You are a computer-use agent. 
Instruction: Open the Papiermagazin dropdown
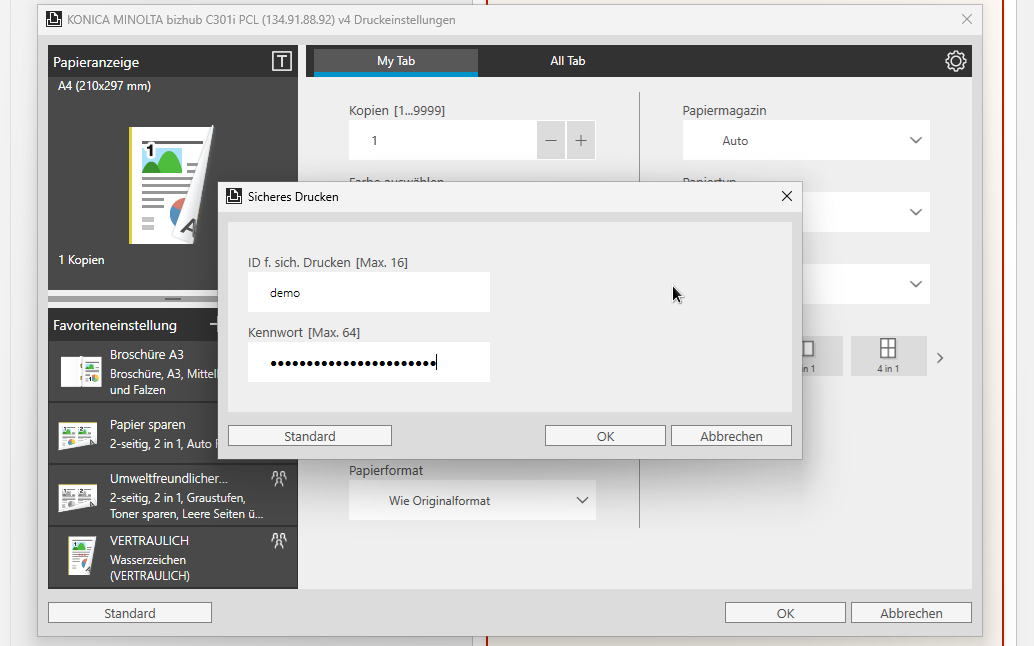click(x=806, y=141)
